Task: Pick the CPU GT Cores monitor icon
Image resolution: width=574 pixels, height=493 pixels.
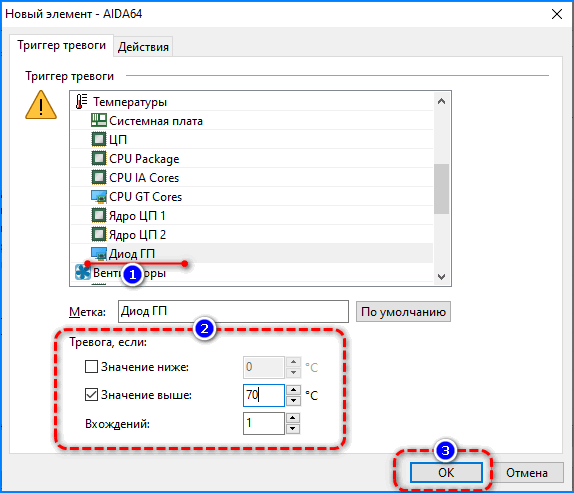Action: pyautogui.click(x=98, y=197)
